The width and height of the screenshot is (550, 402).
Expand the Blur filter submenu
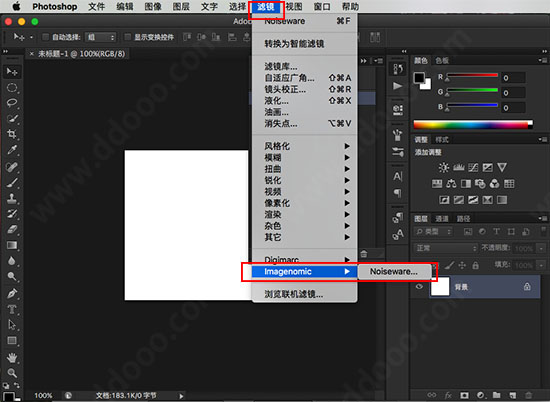304,158
